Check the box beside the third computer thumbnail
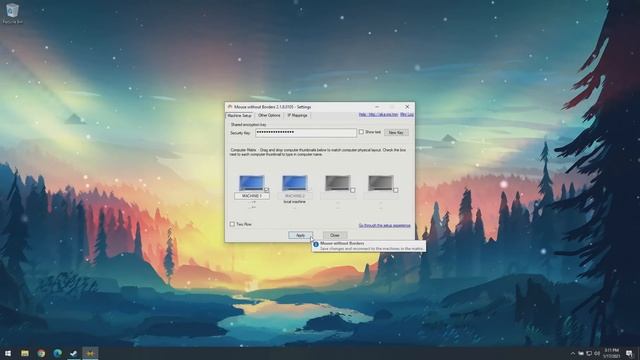Image resolution: width=640 pixels, height=360 pixels. [353, 190]
